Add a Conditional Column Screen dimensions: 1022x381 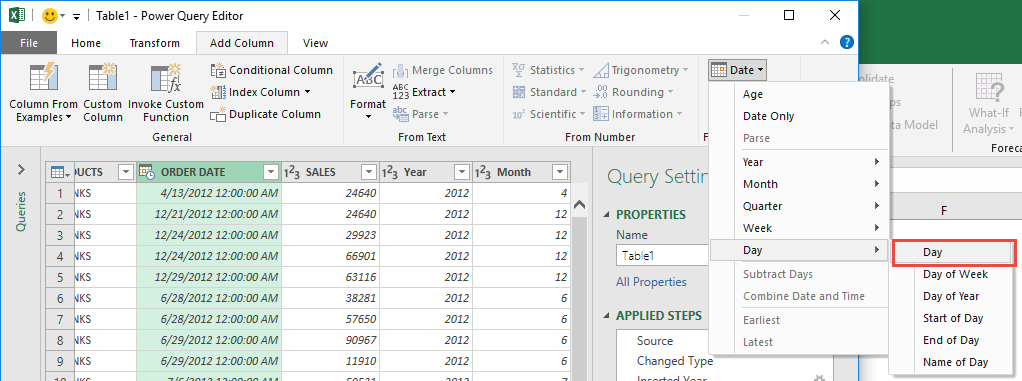point(272,70)
